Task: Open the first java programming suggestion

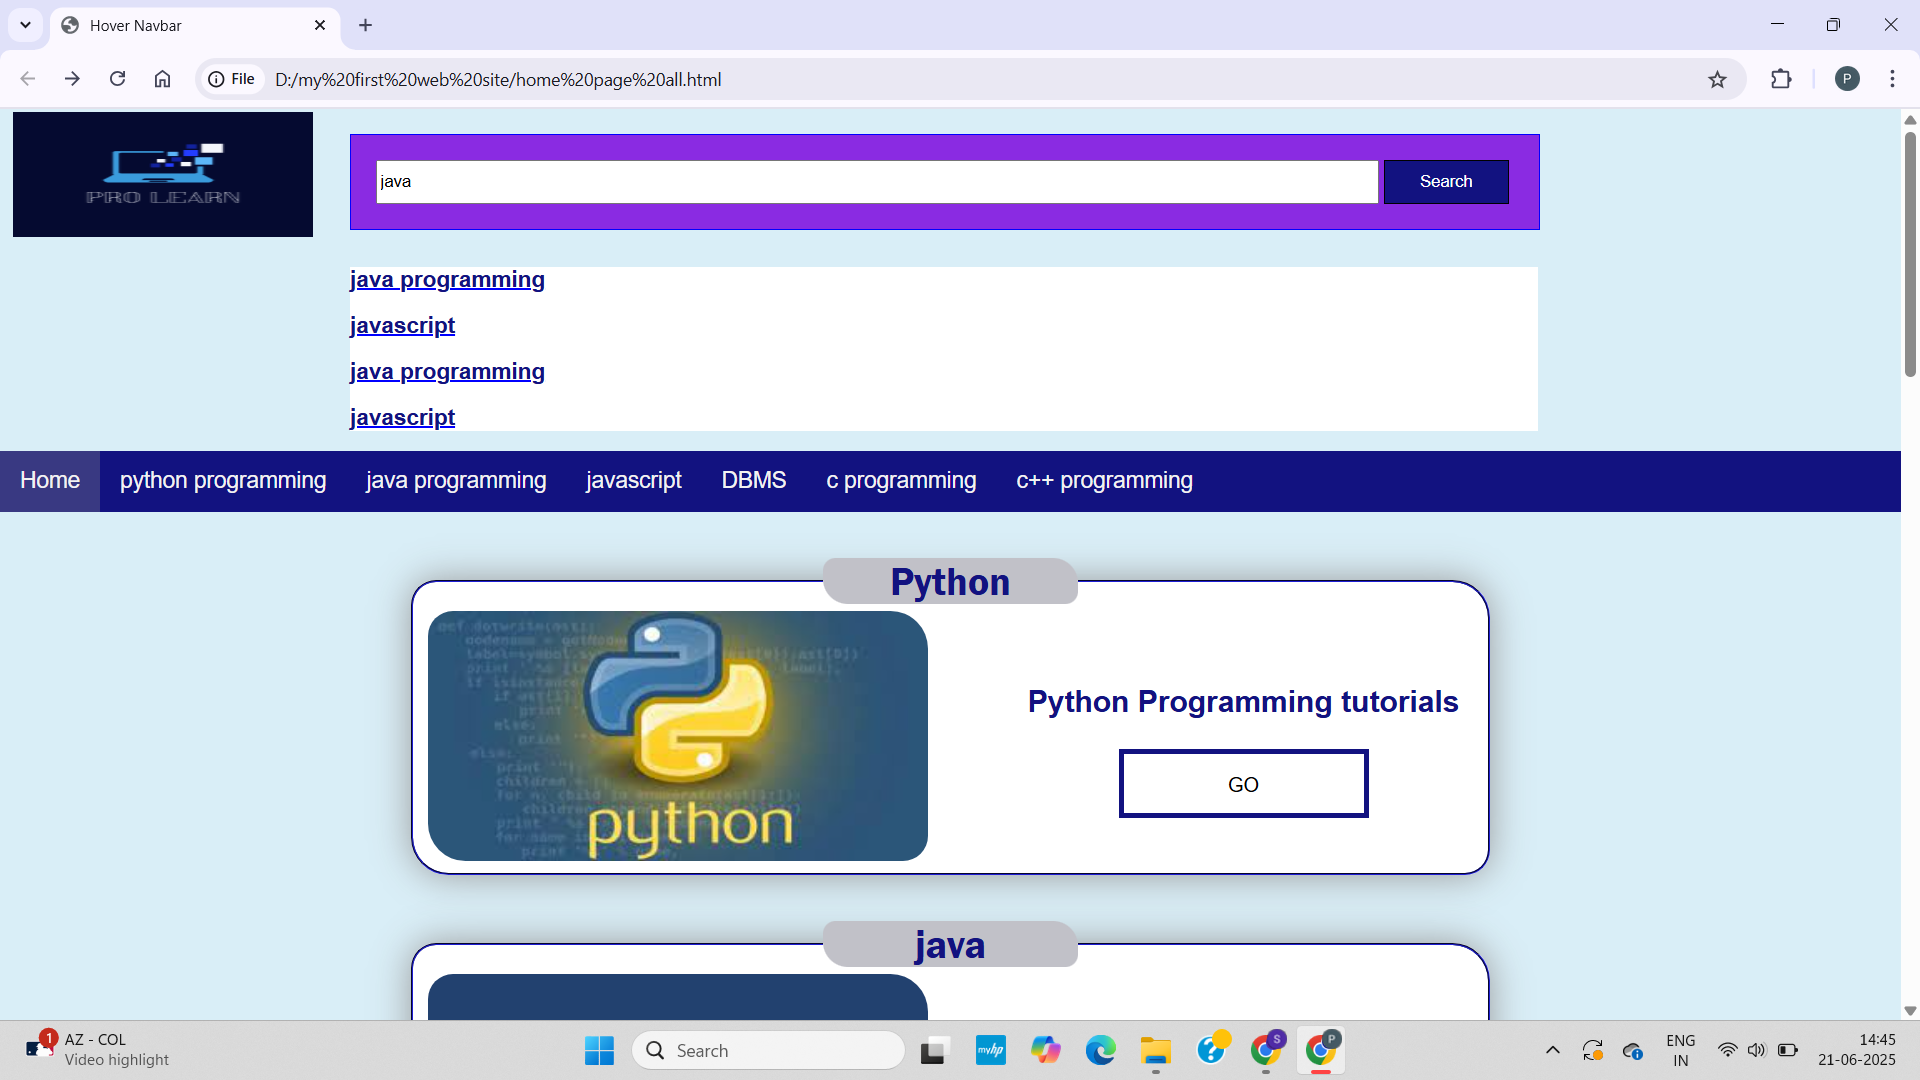Action: pyautogui.click(x=447, y=280)
